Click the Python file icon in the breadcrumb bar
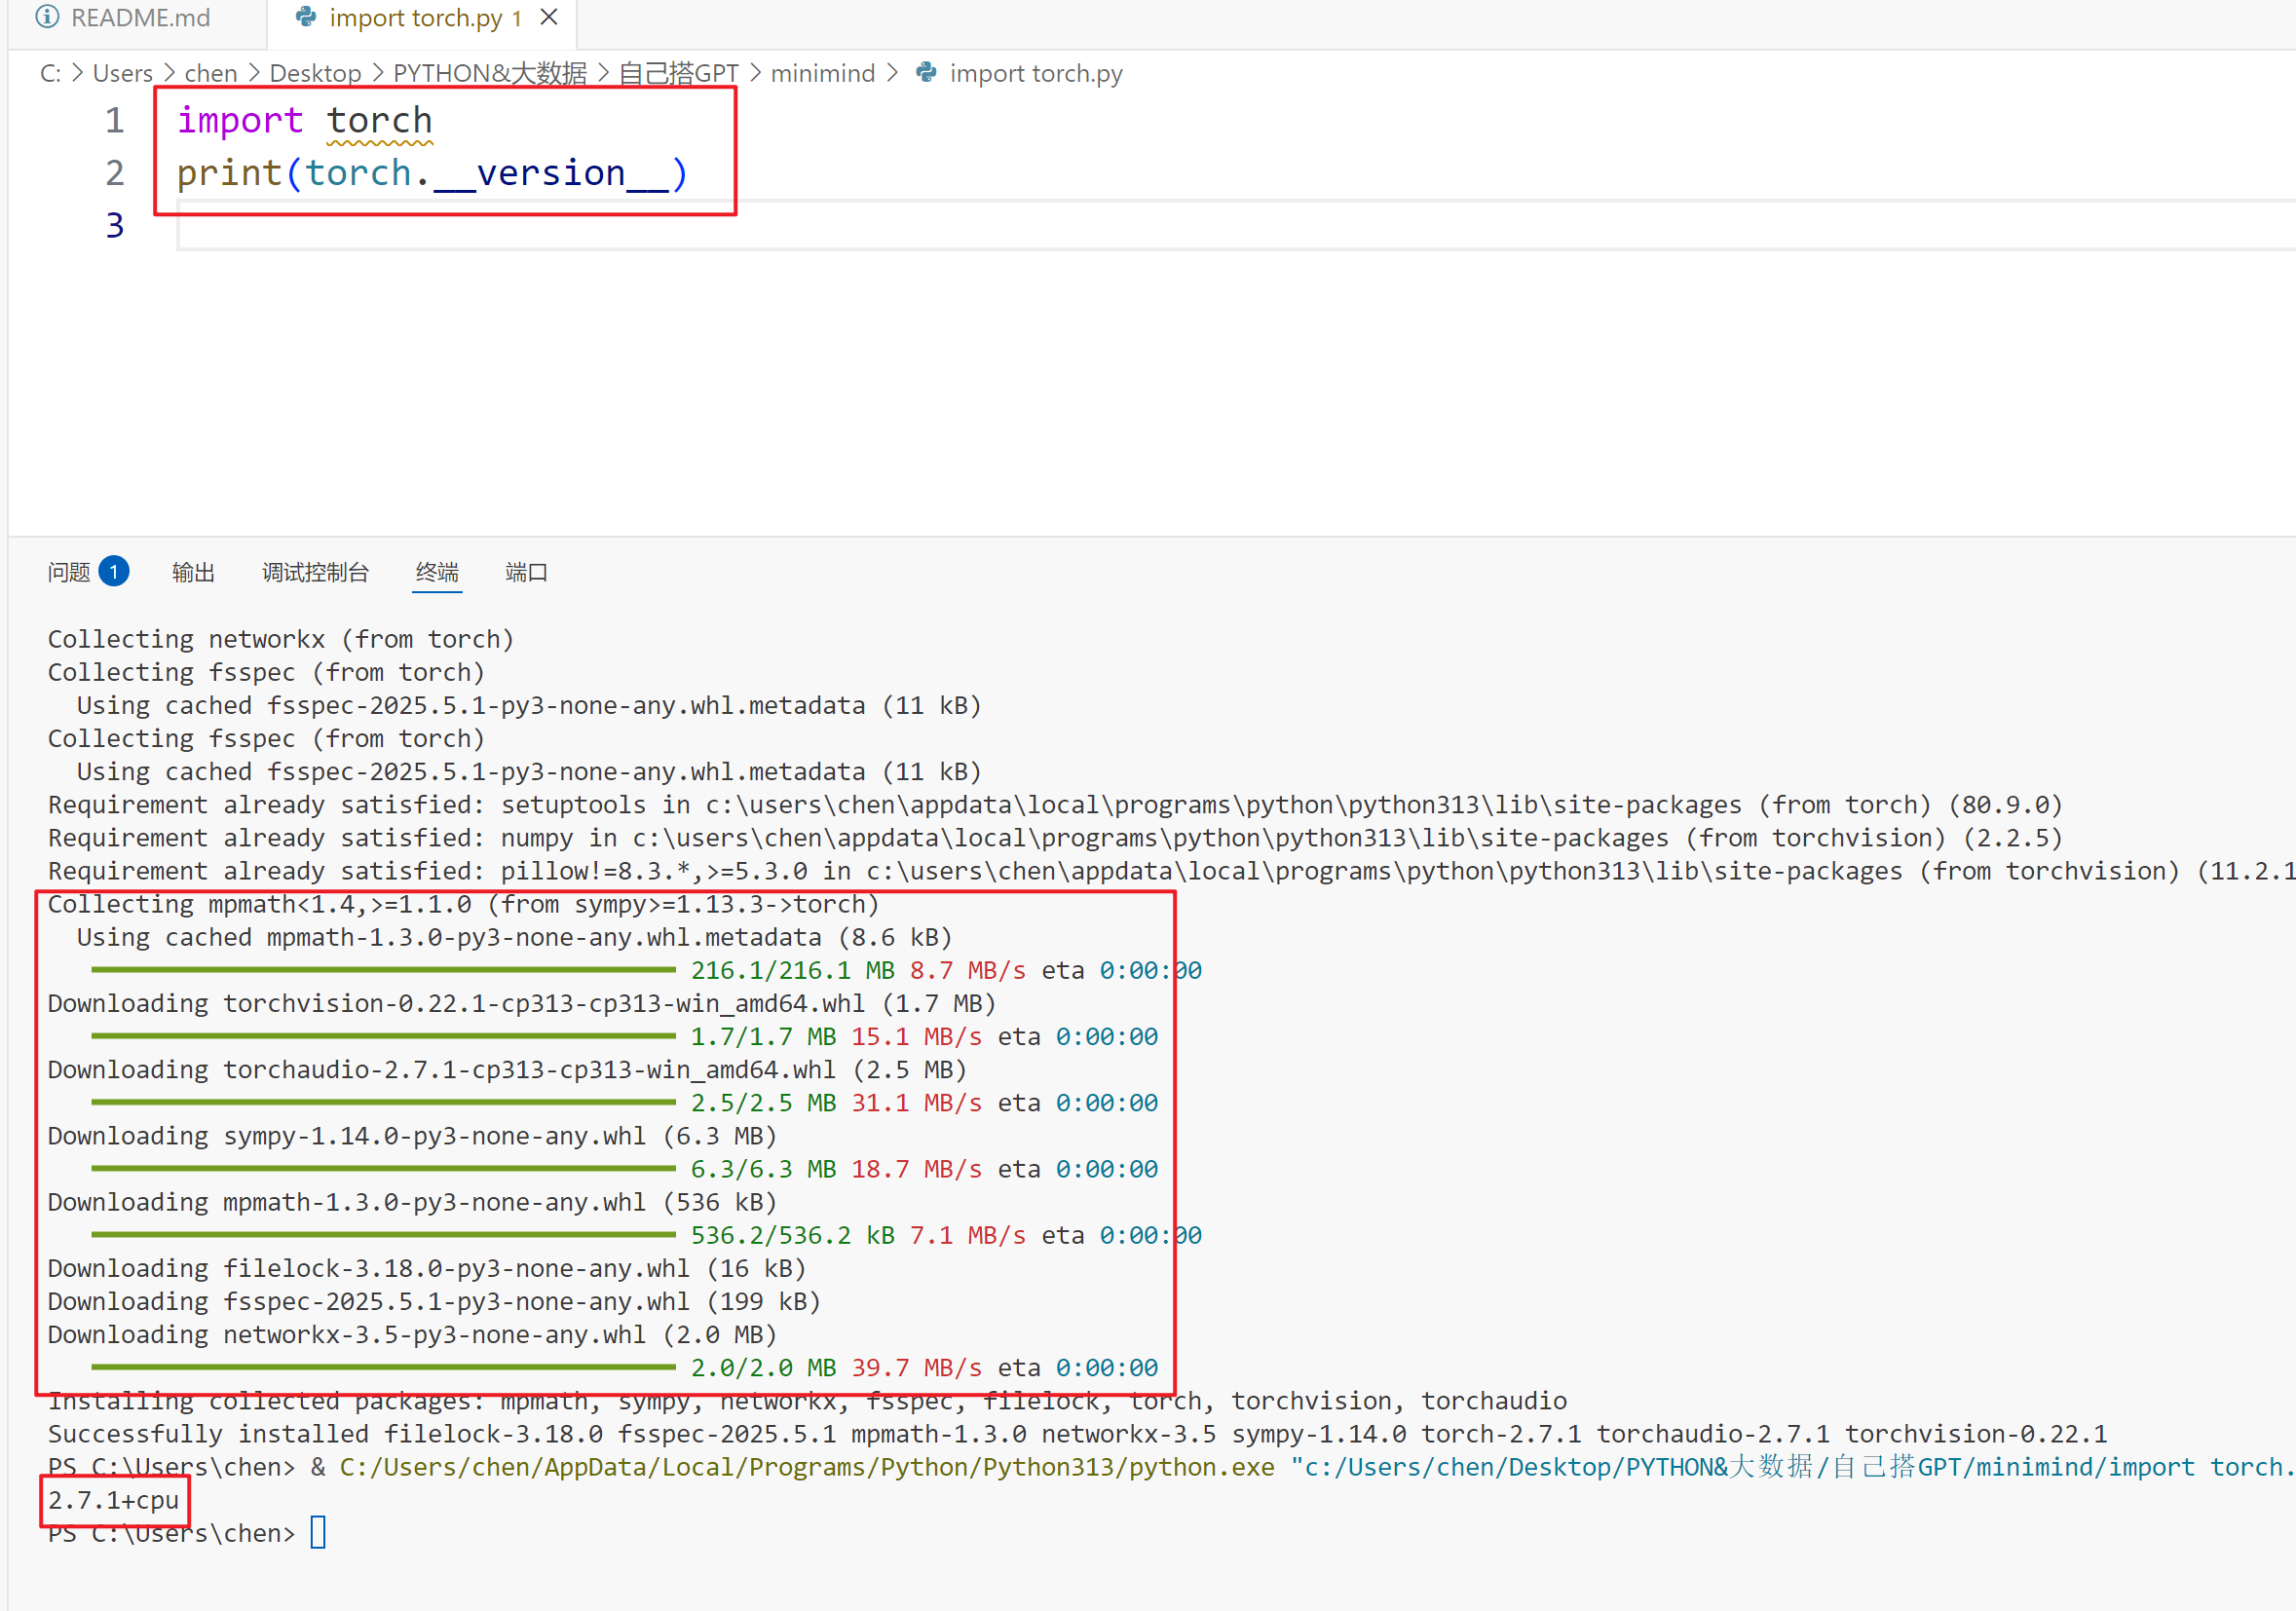Image resolution: width=2296 pixels, height=1611 pixels. [925, 72]
